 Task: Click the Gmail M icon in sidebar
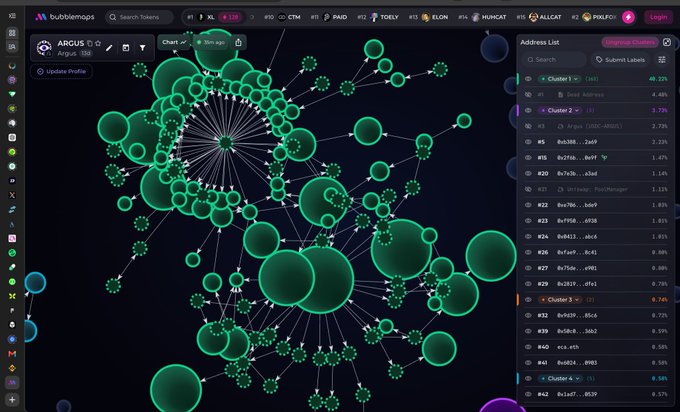12,354
